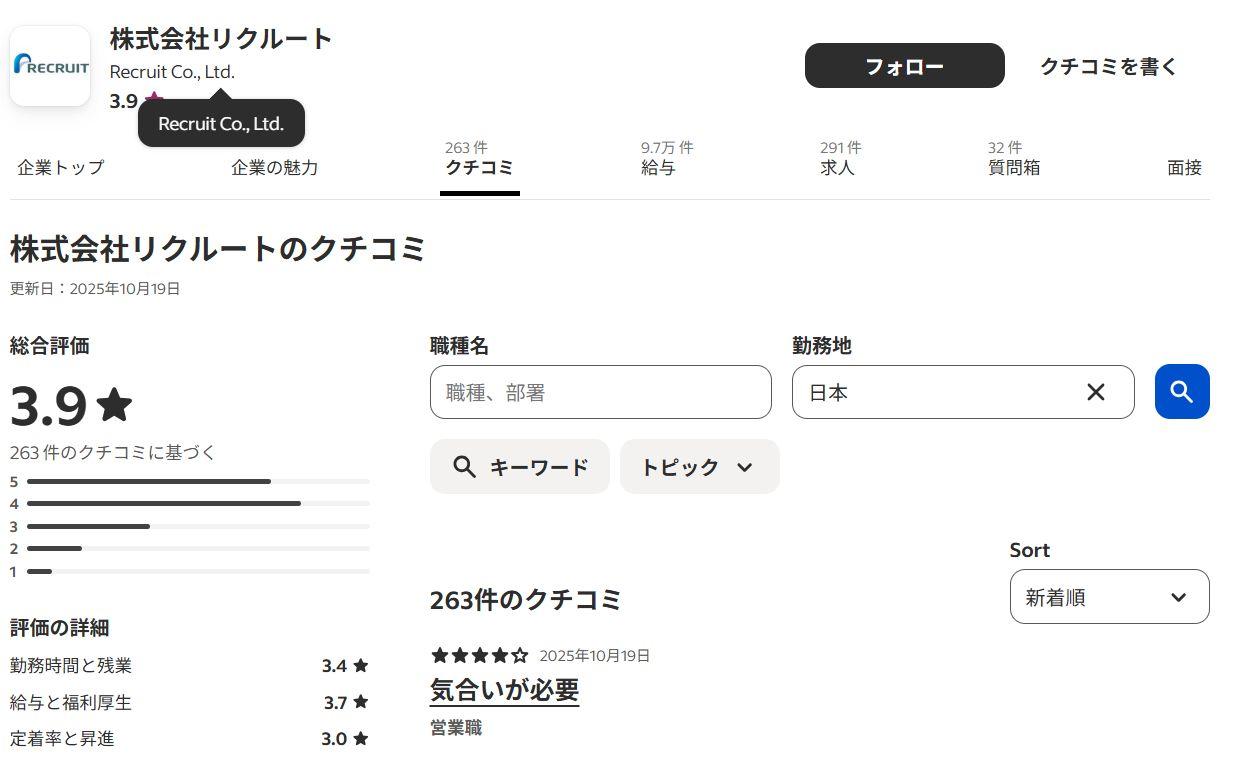Viewport: 1253px width, 761px height.
Task: Click クチコミを書く to write a review
Action: (1108, 65)
